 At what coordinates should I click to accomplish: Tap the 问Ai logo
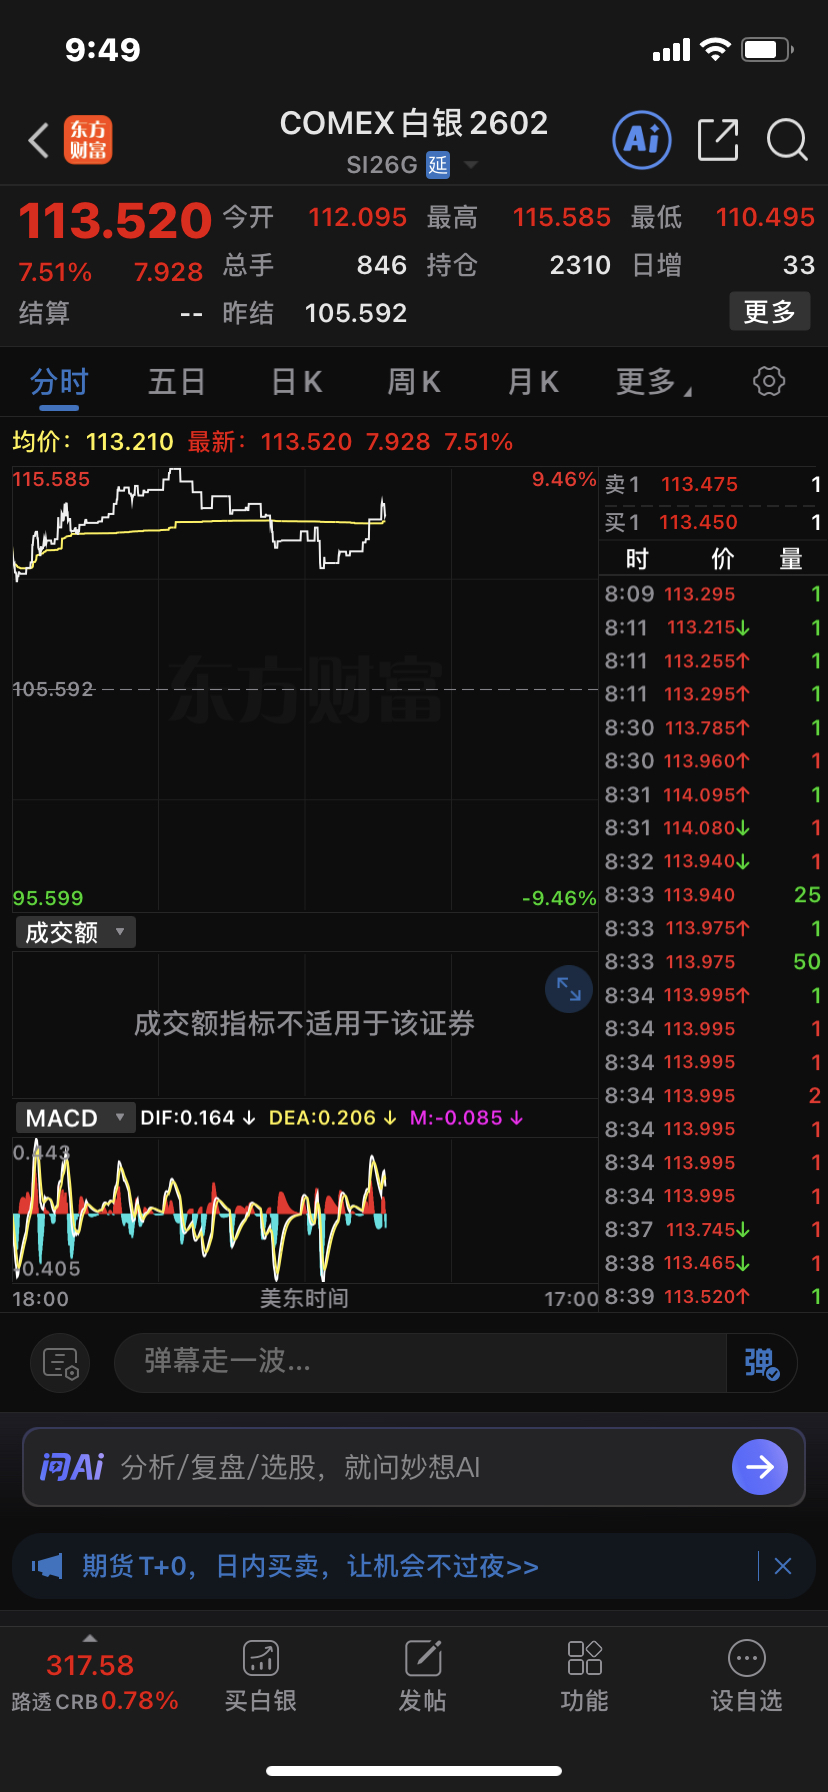(x=71, y=1467)
